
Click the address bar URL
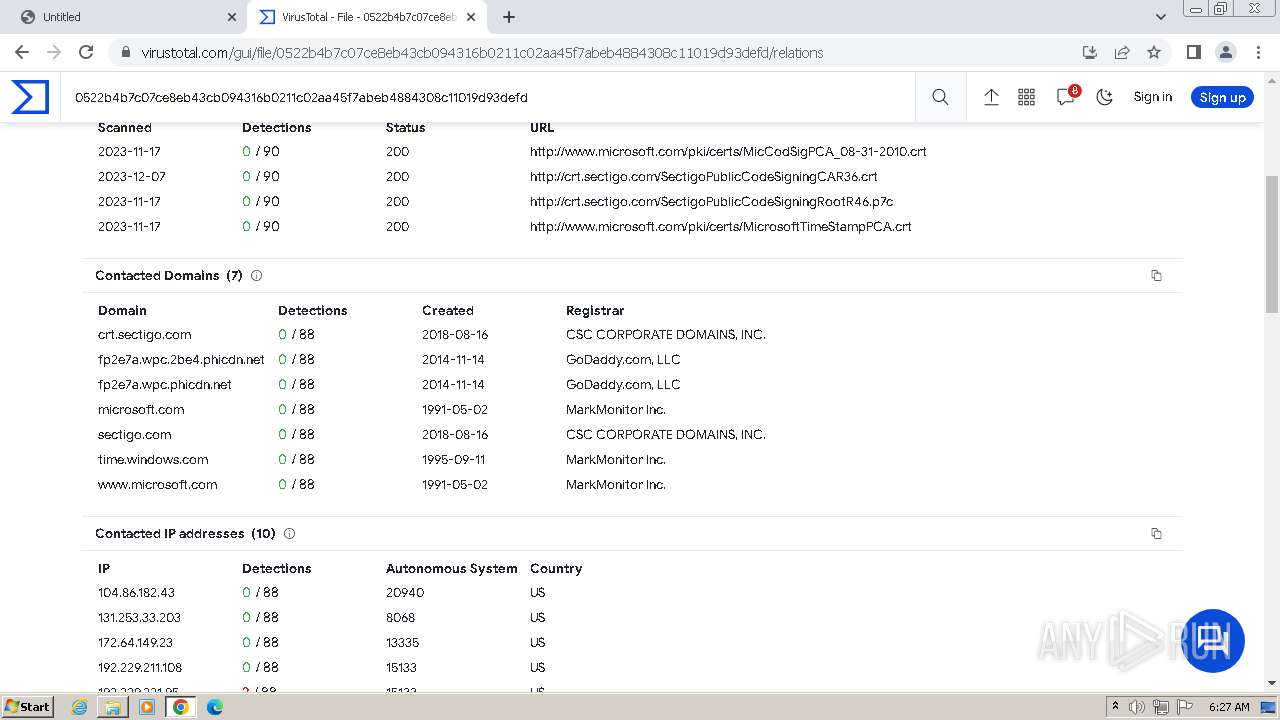(x=482, y=52)
